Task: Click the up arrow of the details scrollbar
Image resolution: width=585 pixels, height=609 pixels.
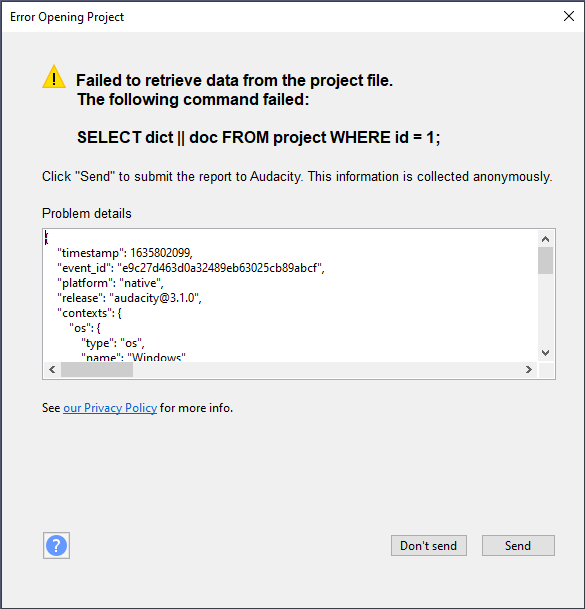Action: [x=545, y=239]
